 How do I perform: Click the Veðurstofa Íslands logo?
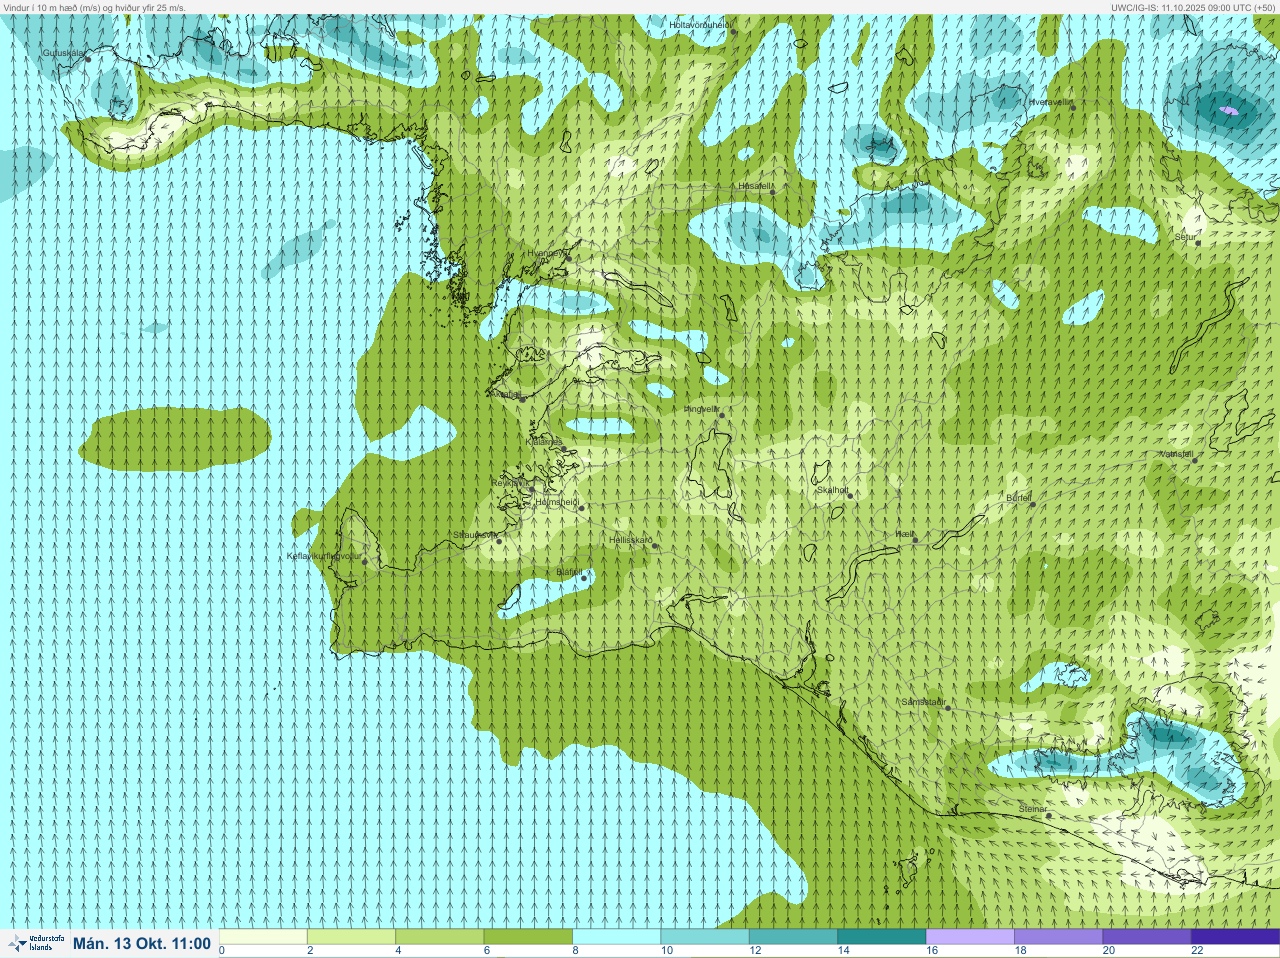click(36, 943)
